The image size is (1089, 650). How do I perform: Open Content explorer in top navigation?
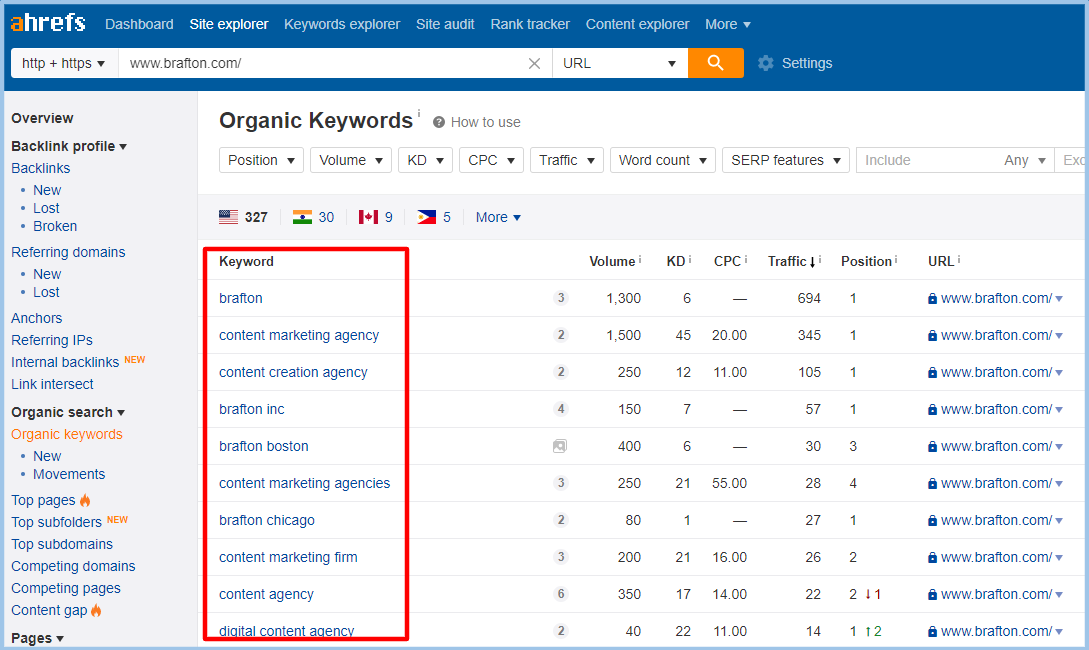pyautogui.click(x=637, y=24)
